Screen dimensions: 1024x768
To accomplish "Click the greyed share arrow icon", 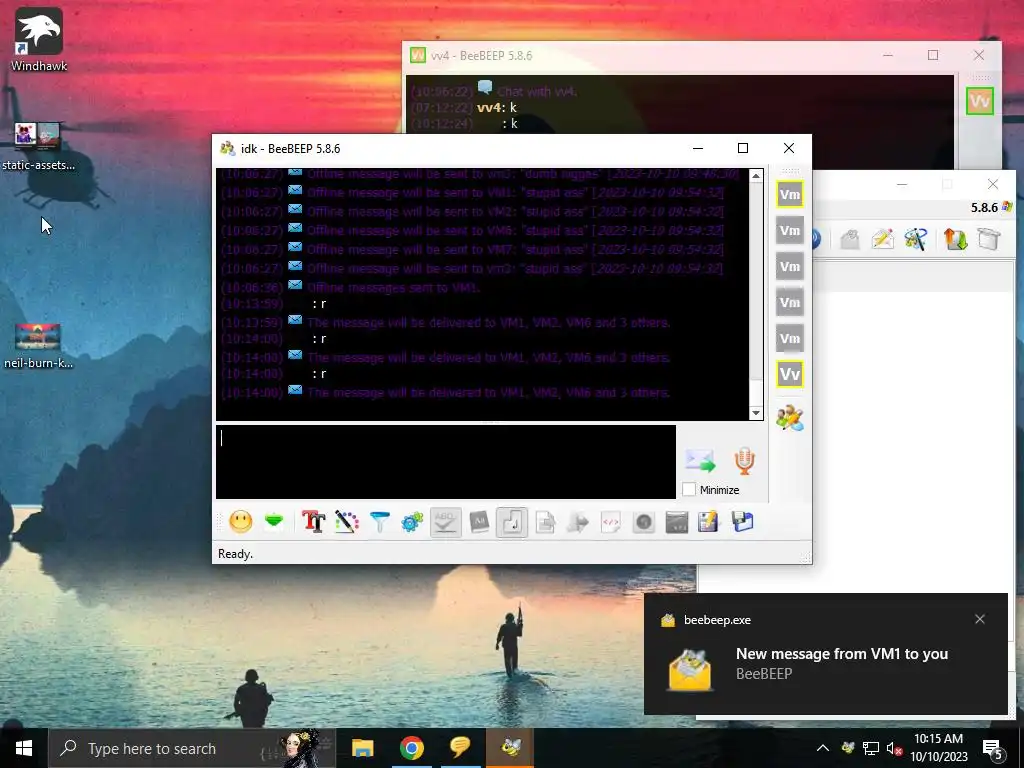I will pos(578,522).
